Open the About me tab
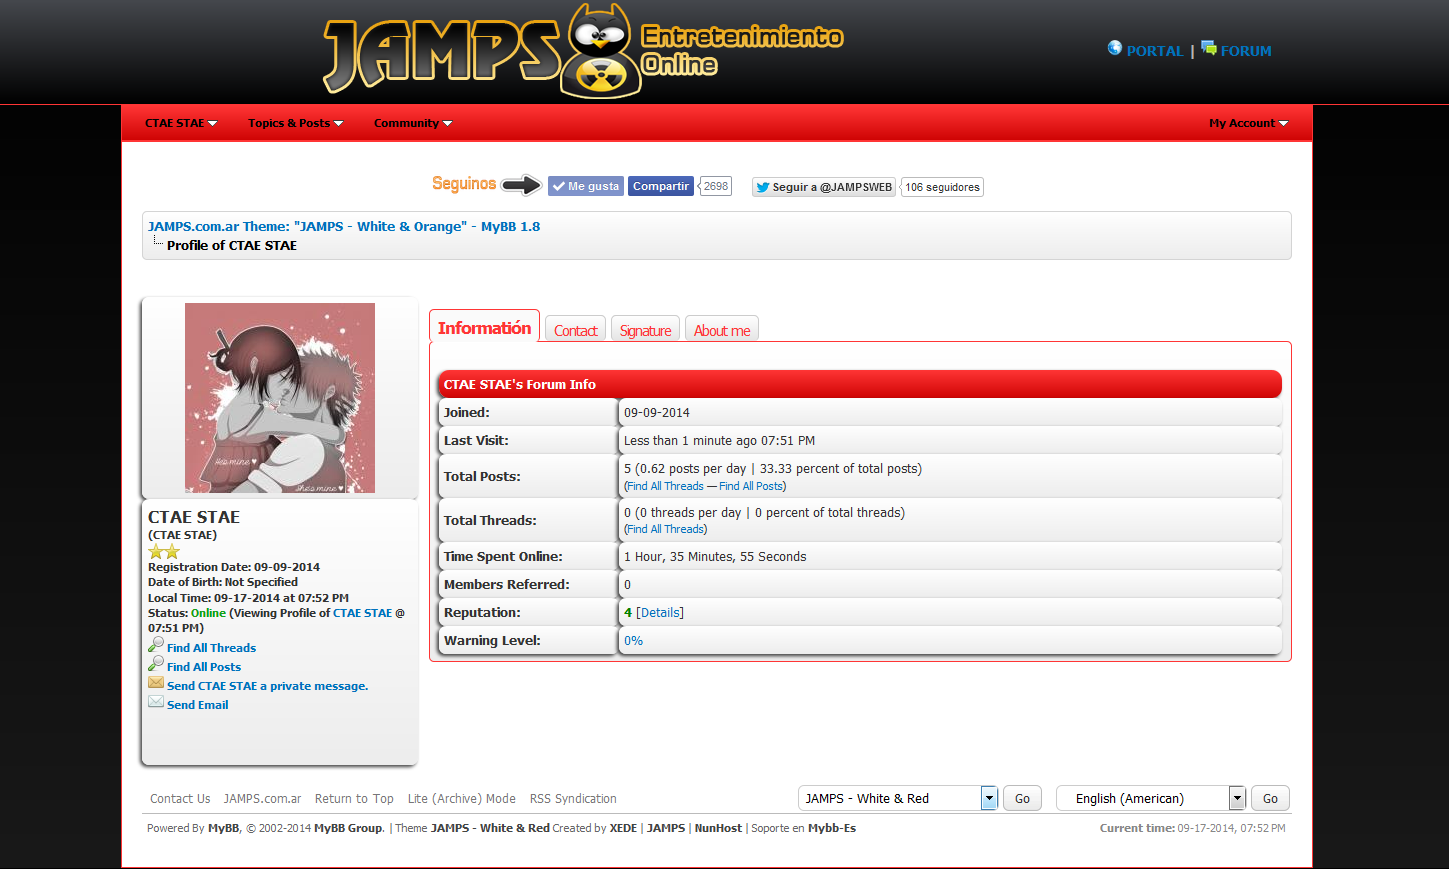Viewport: 1449px width, 869px height. [x=722, y=330]
